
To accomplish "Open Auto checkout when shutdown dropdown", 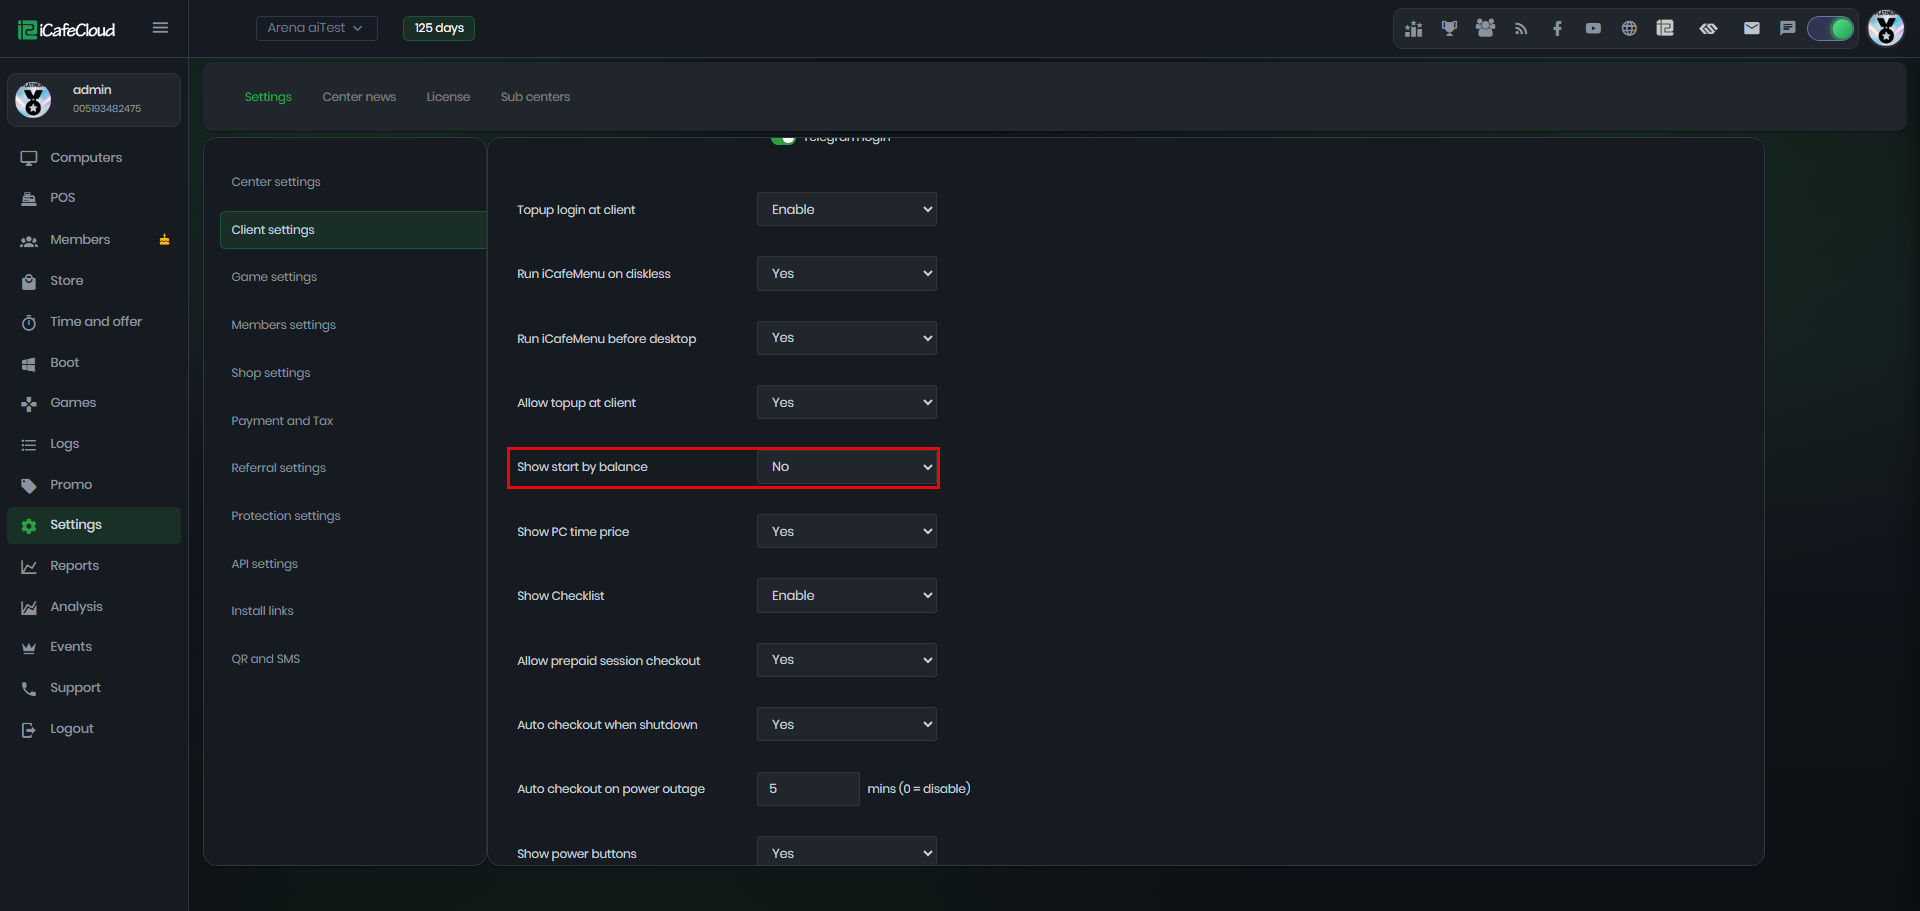I will (846, 724).
